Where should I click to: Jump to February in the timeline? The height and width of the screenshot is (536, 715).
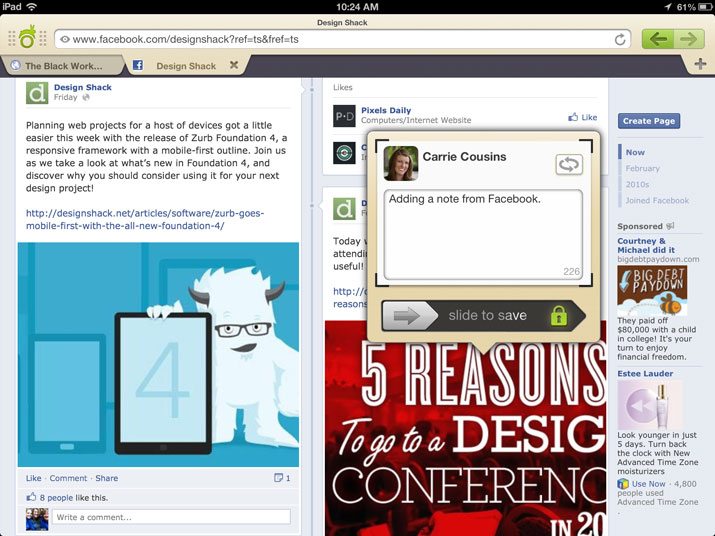pyautogui.click(x=642, y=168)
